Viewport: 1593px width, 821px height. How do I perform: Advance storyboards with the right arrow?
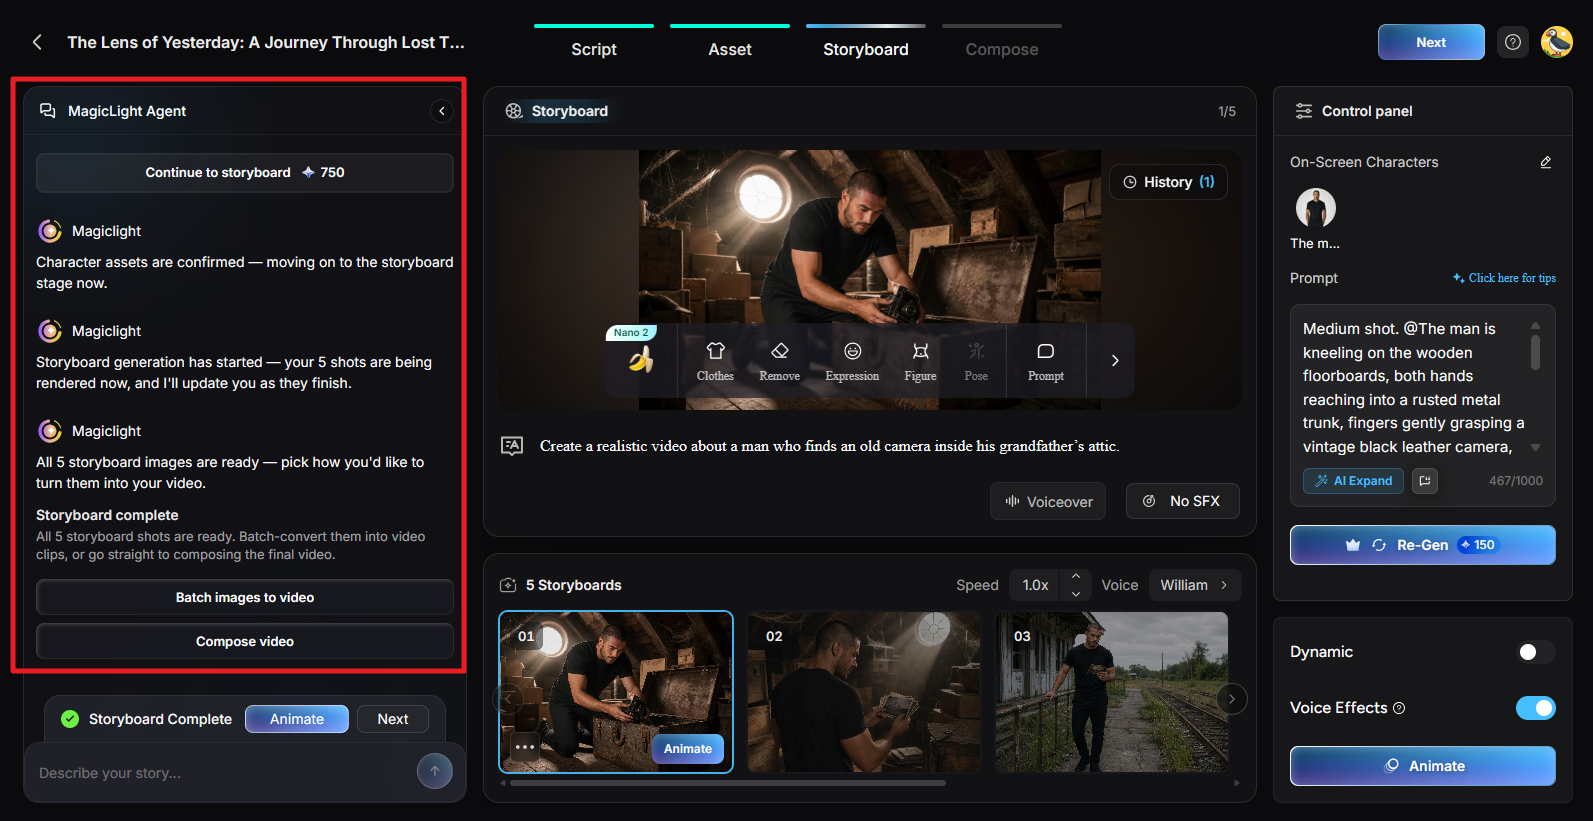[x=1232, y=699]
